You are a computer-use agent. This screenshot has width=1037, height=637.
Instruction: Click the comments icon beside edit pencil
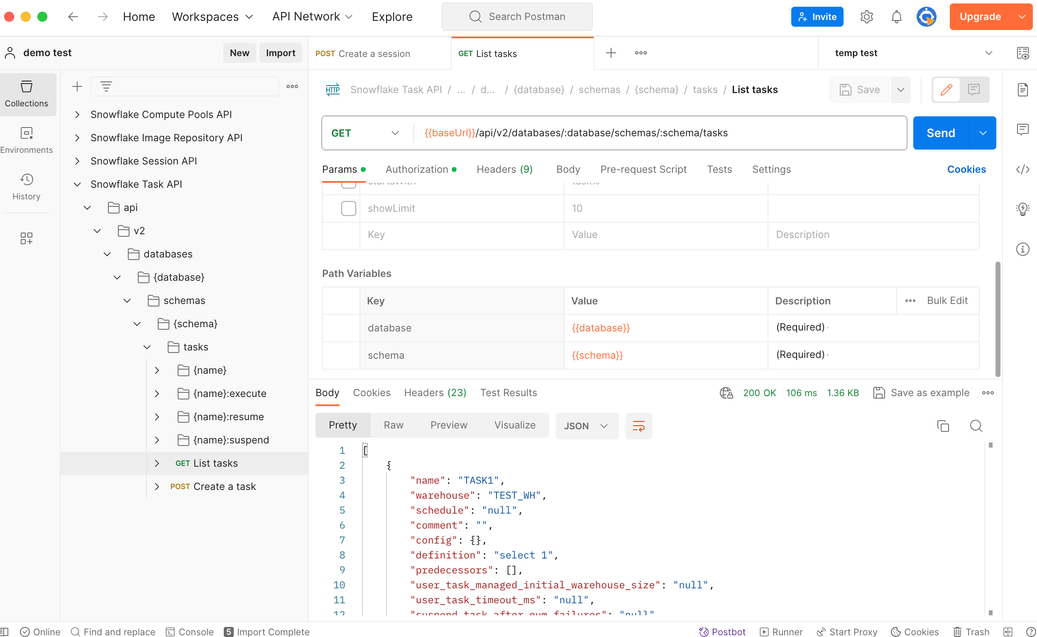tap(973, 90)
